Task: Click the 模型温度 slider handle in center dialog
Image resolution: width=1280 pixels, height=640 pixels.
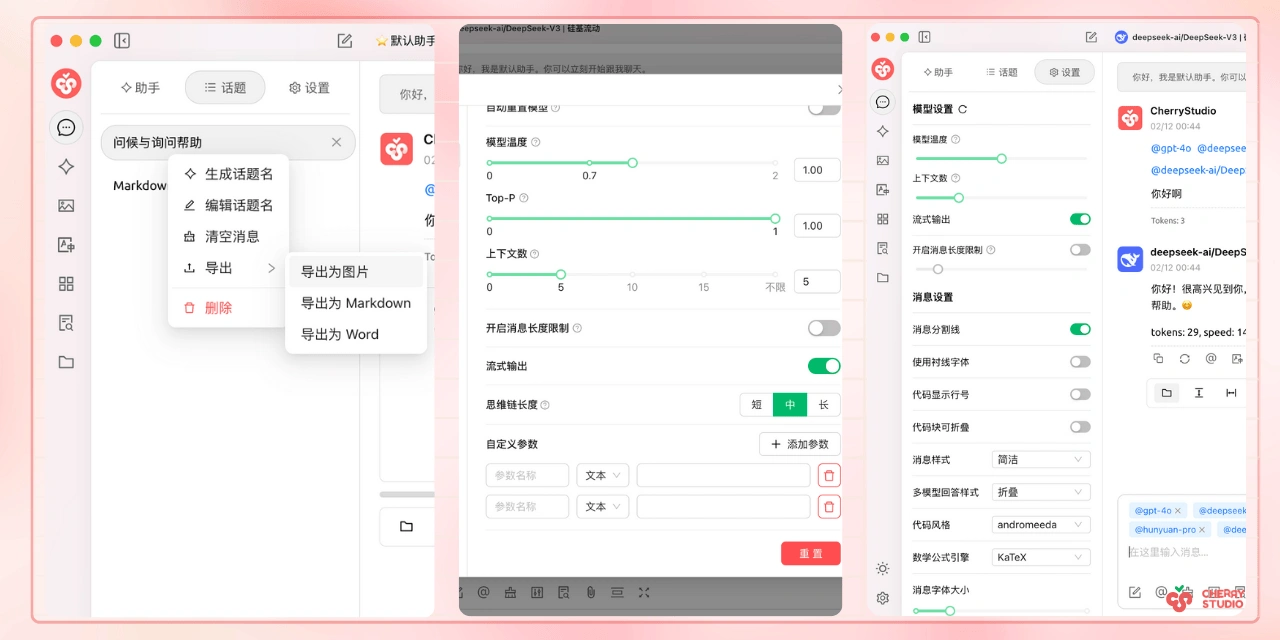Action: pos(632,163)
